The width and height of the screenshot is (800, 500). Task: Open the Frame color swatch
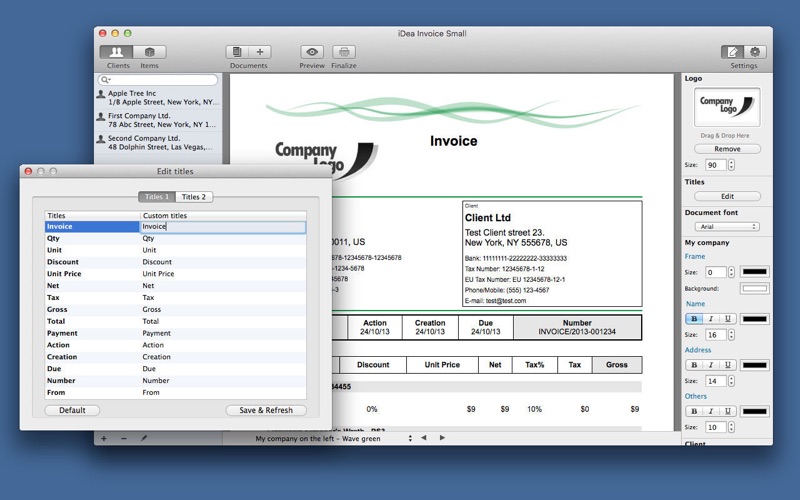coord(755,272)
